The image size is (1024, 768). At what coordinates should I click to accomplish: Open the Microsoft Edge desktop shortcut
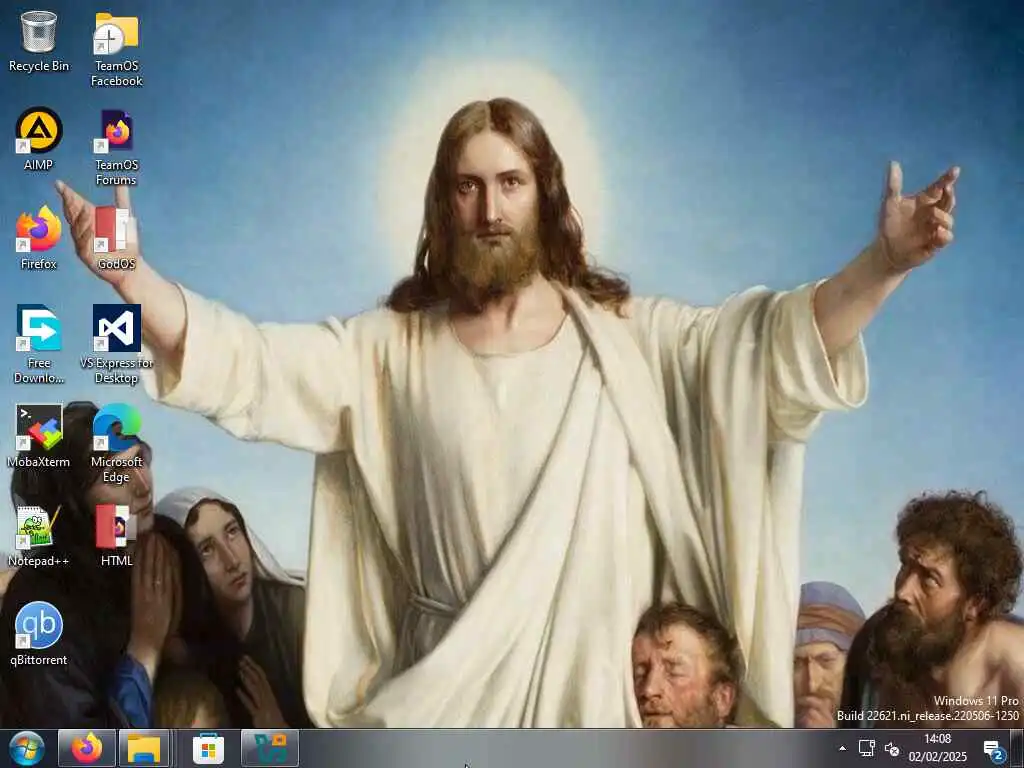coord(116,443)
